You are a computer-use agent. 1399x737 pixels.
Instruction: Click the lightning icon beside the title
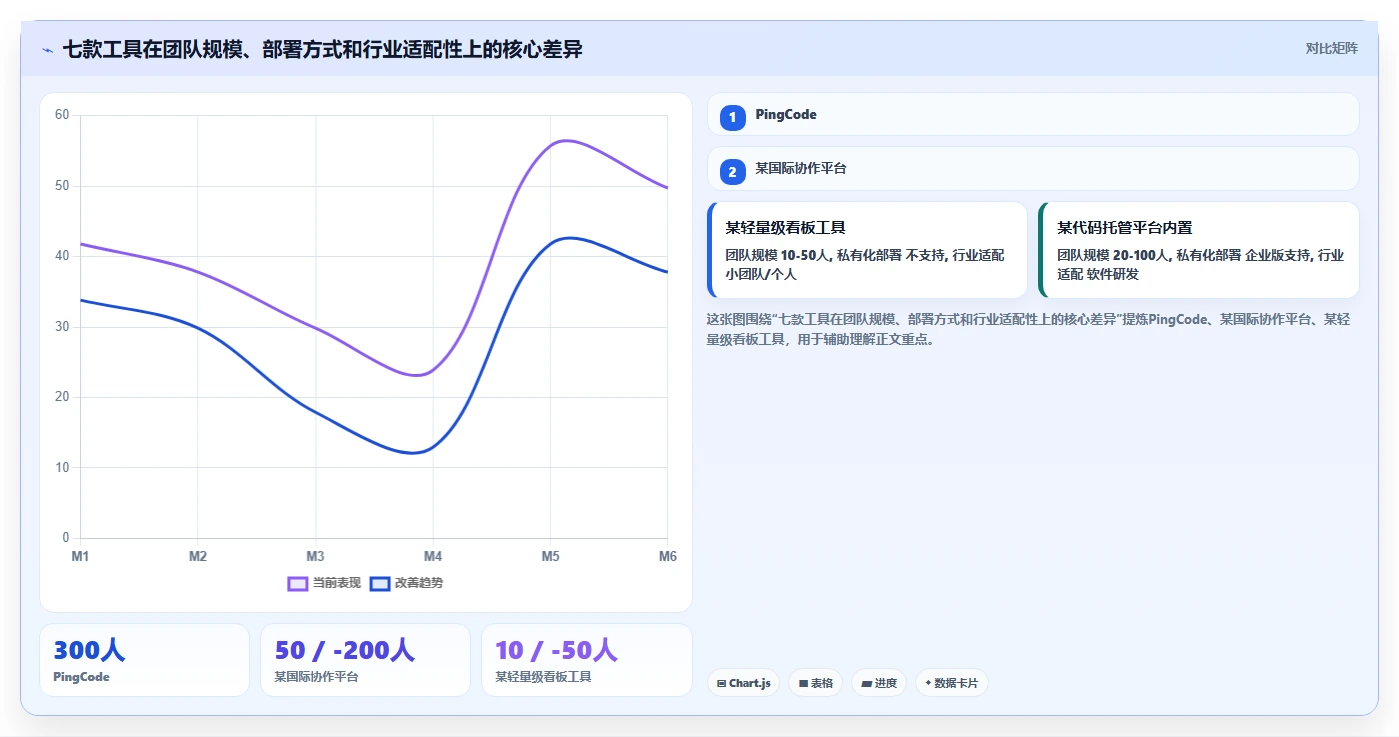48,49
